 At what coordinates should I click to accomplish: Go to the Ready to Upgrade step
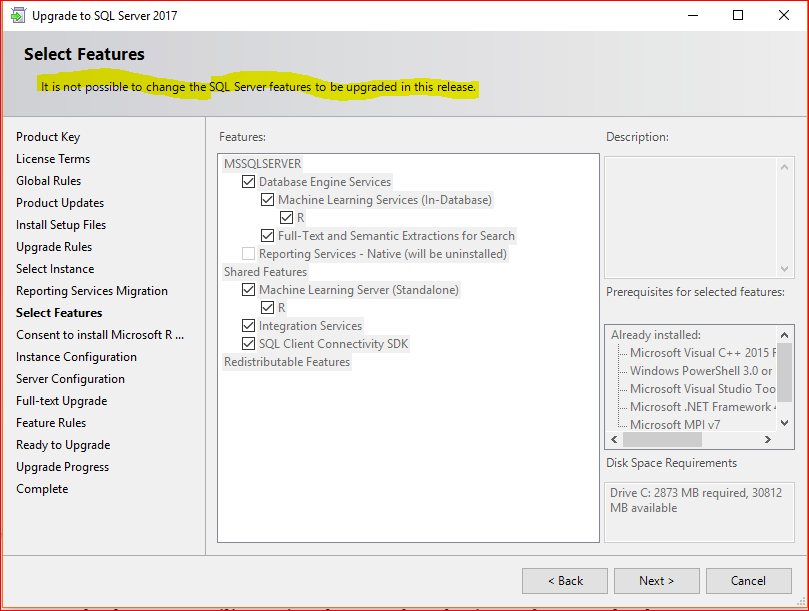click(63, 445)
